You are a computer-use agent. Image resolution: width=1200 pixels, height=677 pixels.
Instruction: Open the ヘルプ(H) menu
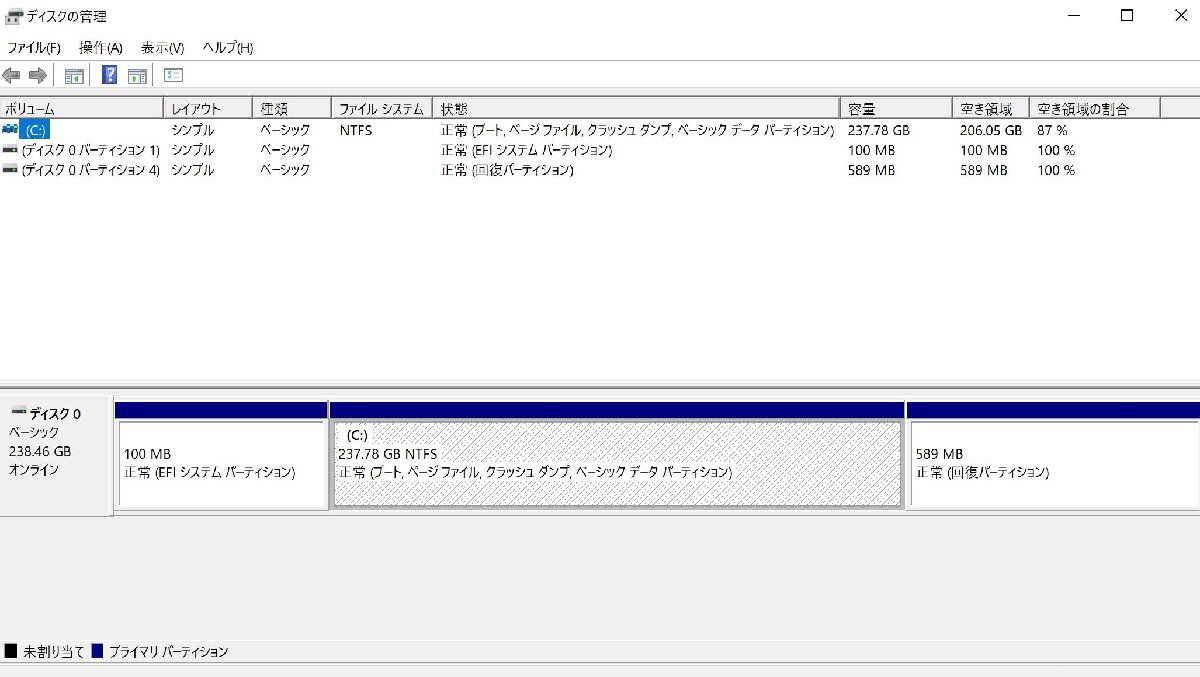[x=228, y=48]
